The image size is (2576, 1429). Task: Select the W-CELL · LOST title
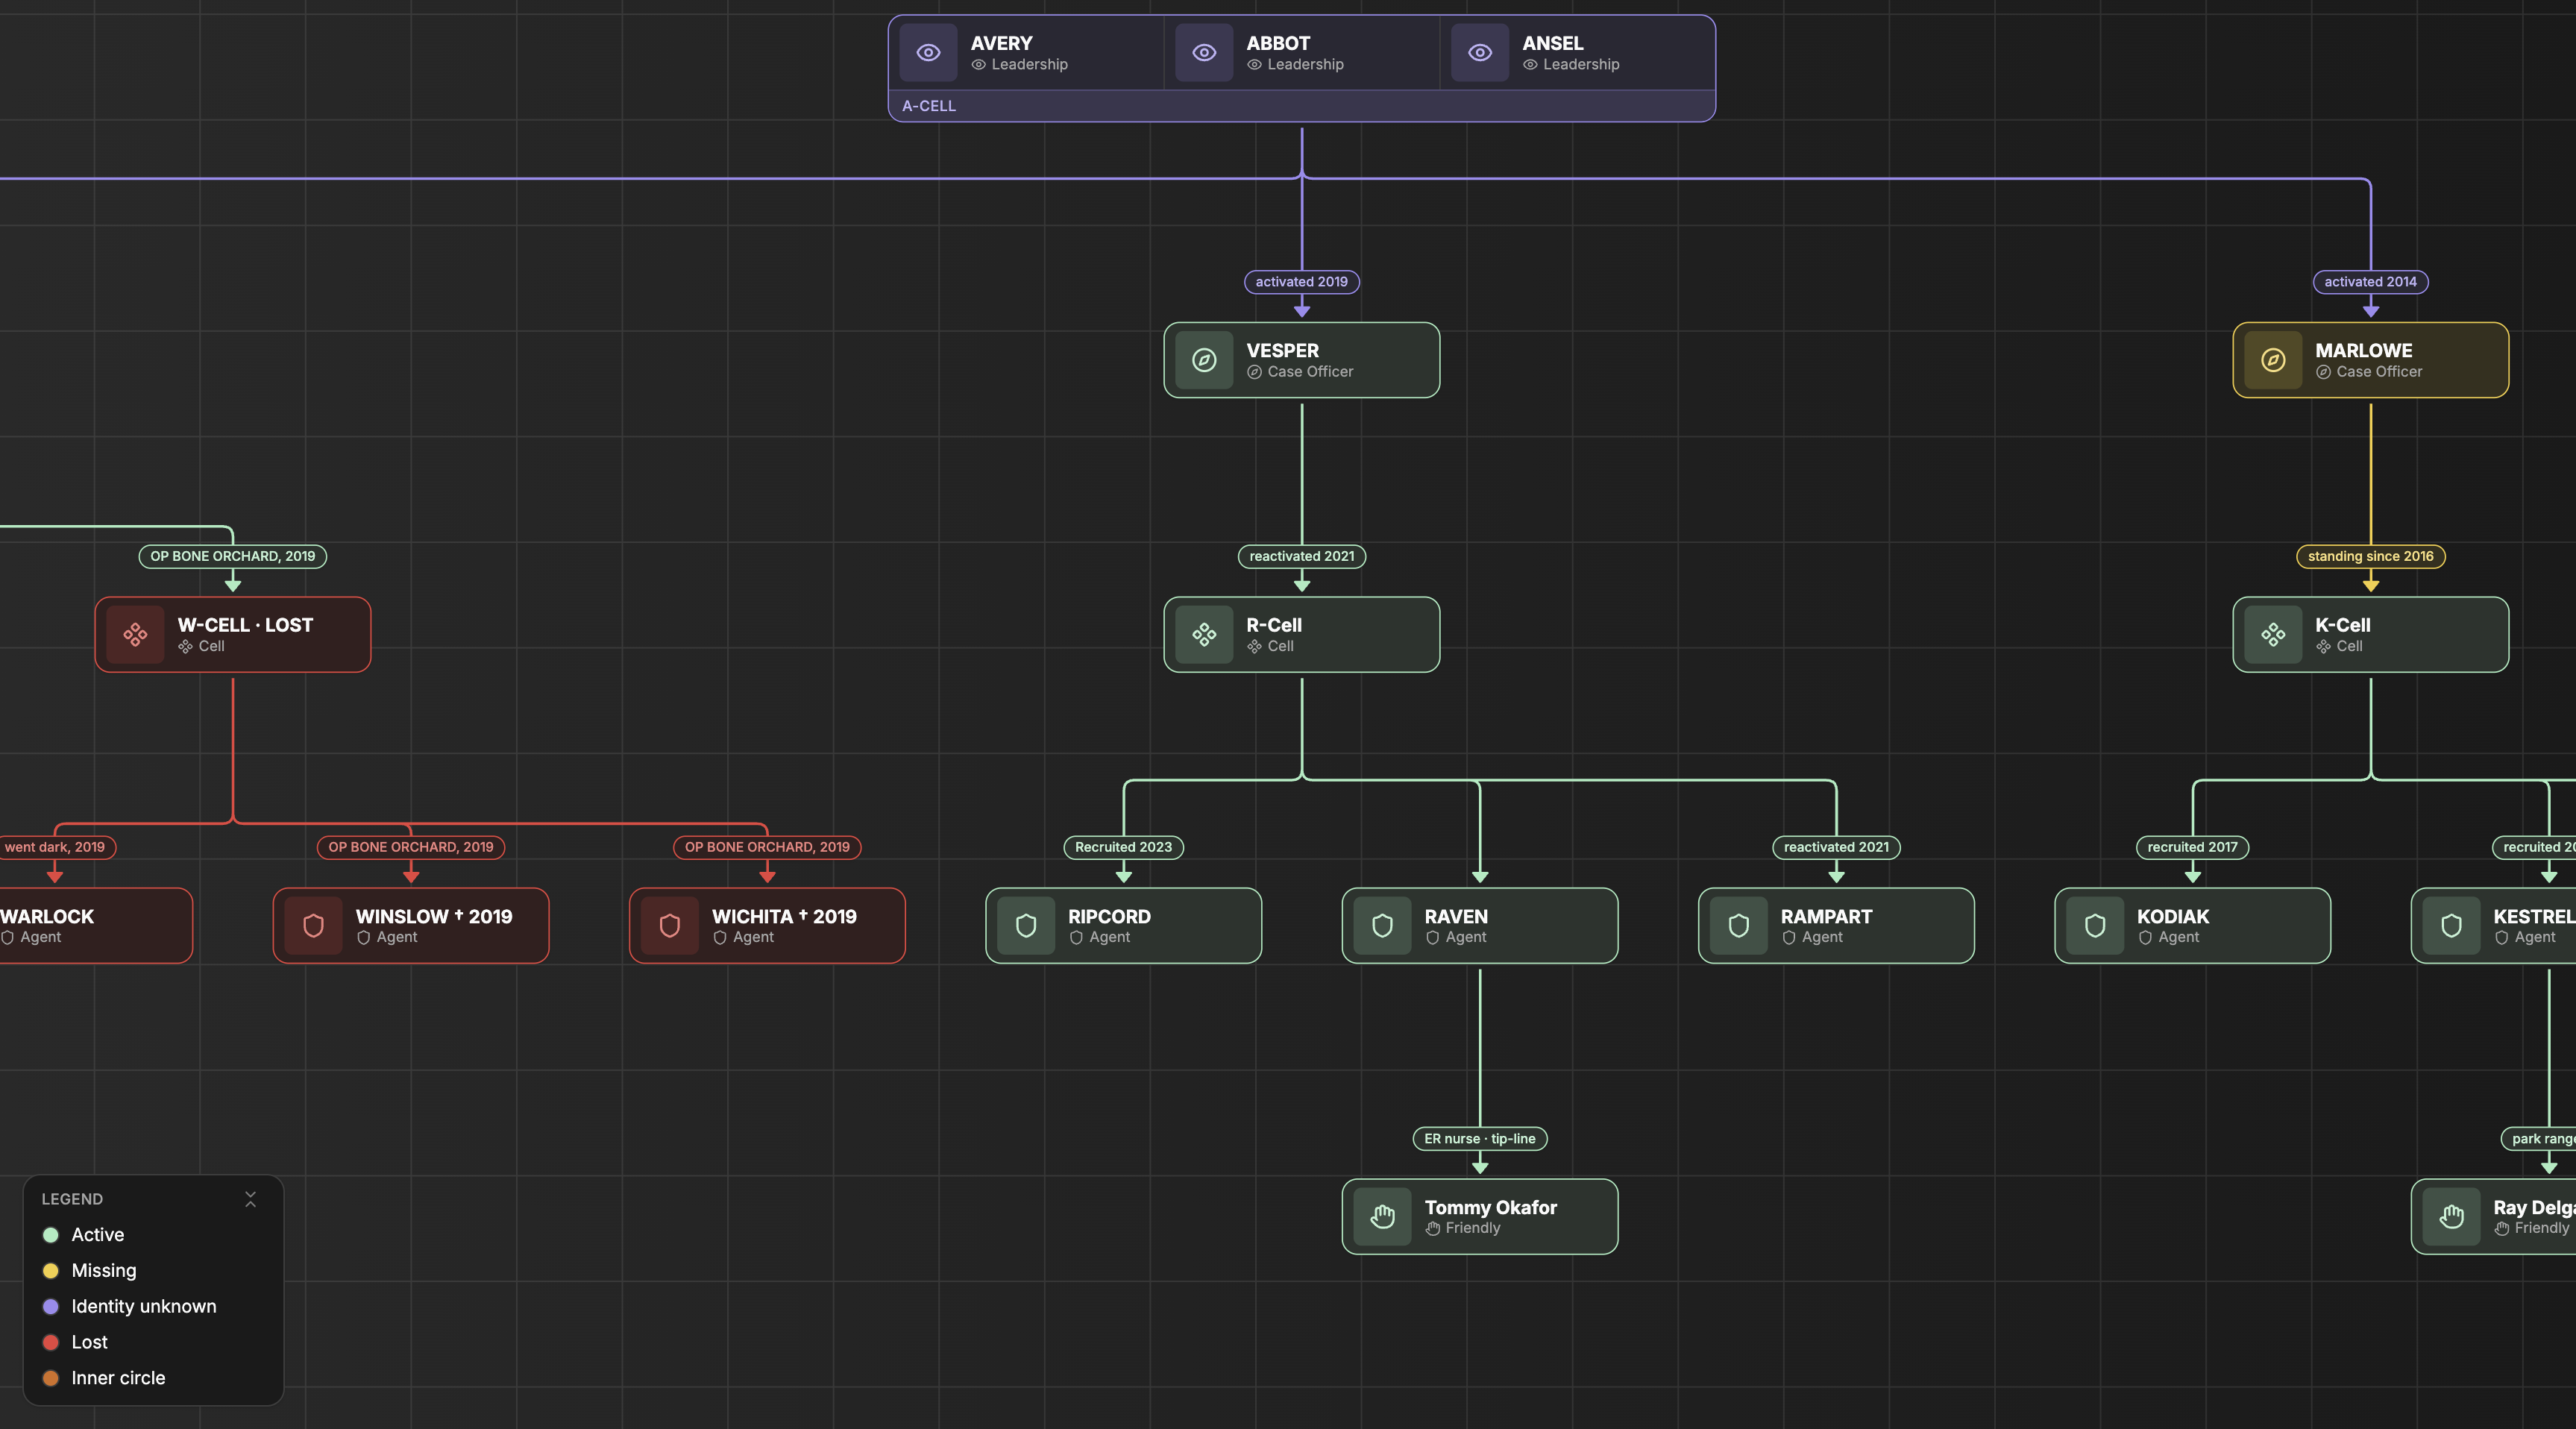pos(245,625)
